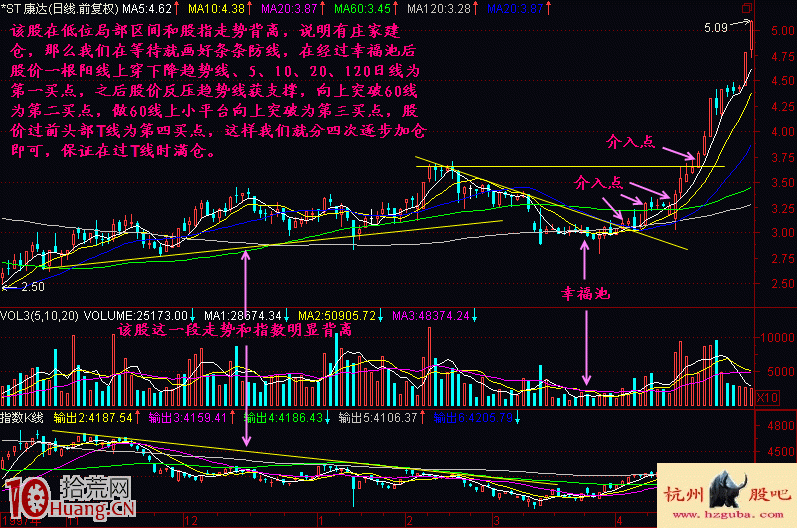Viewport: 797px width, 528px height.
Task: Click the VOLUME:25173.00 value label
Action: pos(136,316)
